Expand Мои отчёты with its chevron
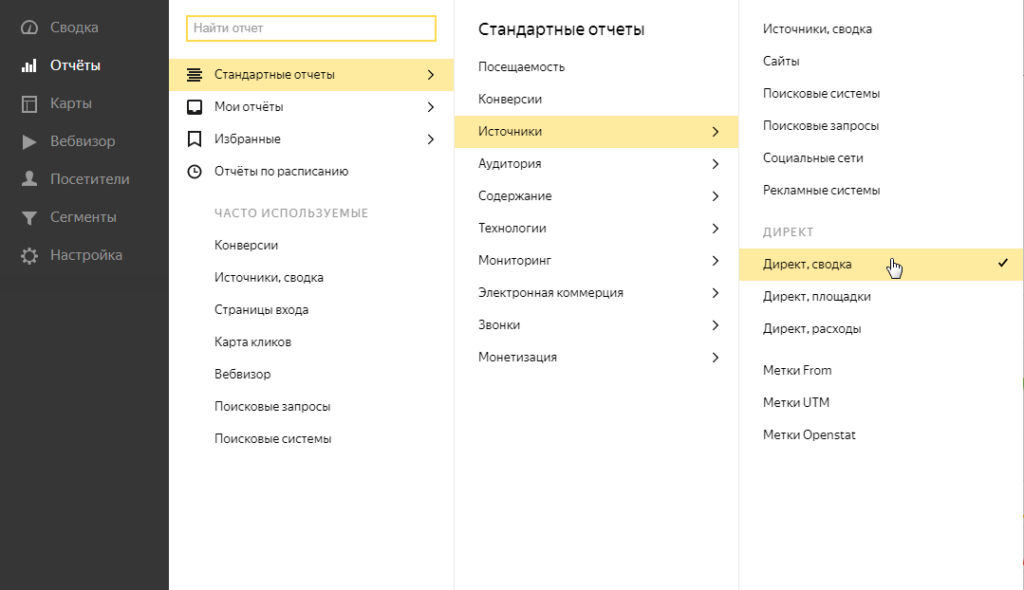Screen dimensions: 1024x590 430,107
